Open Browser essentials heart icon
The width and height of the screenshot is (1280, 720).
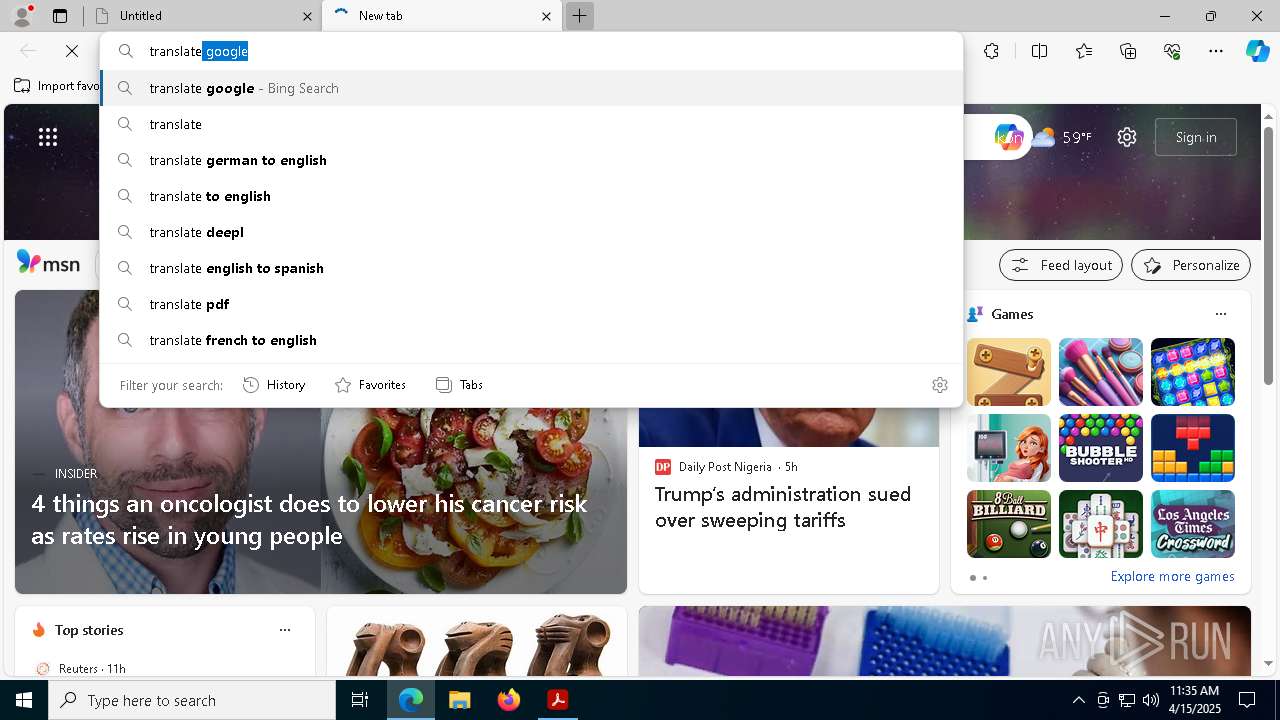click(x=1172, y=51)
